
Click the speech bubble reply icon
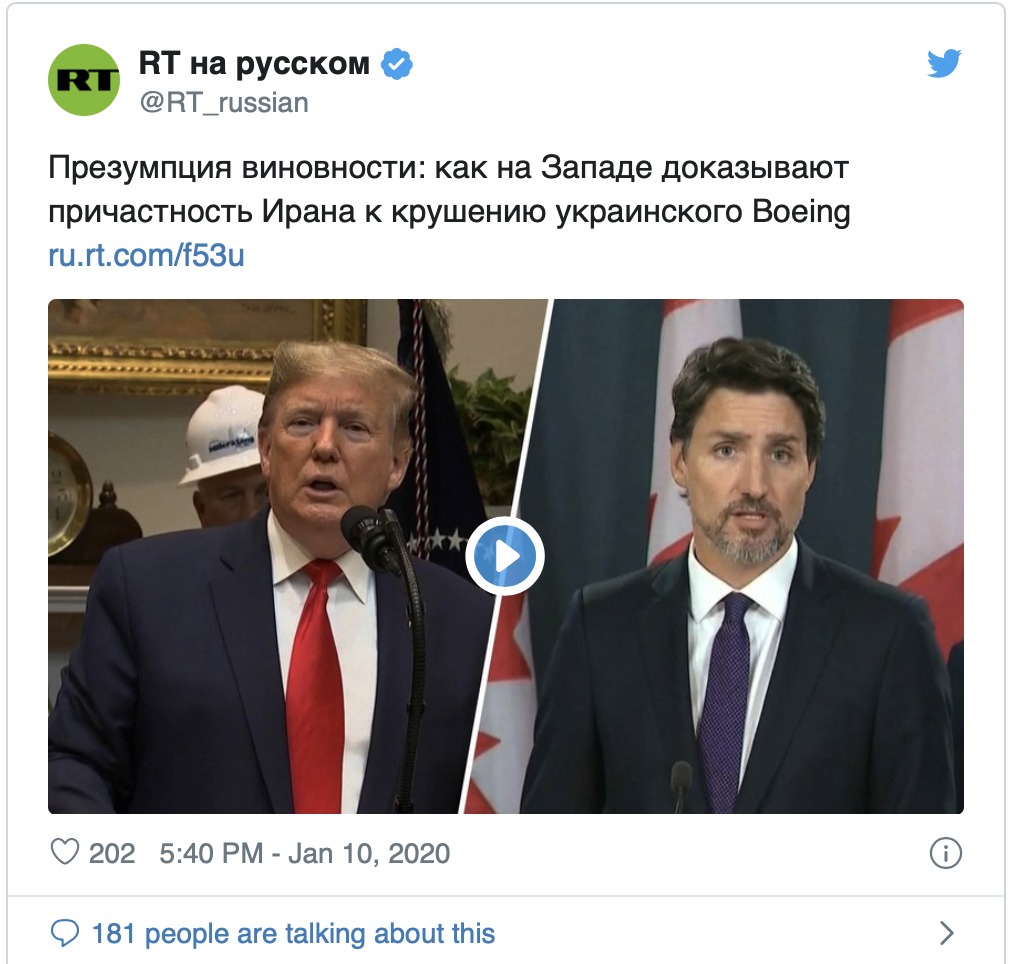pos(64,933)
